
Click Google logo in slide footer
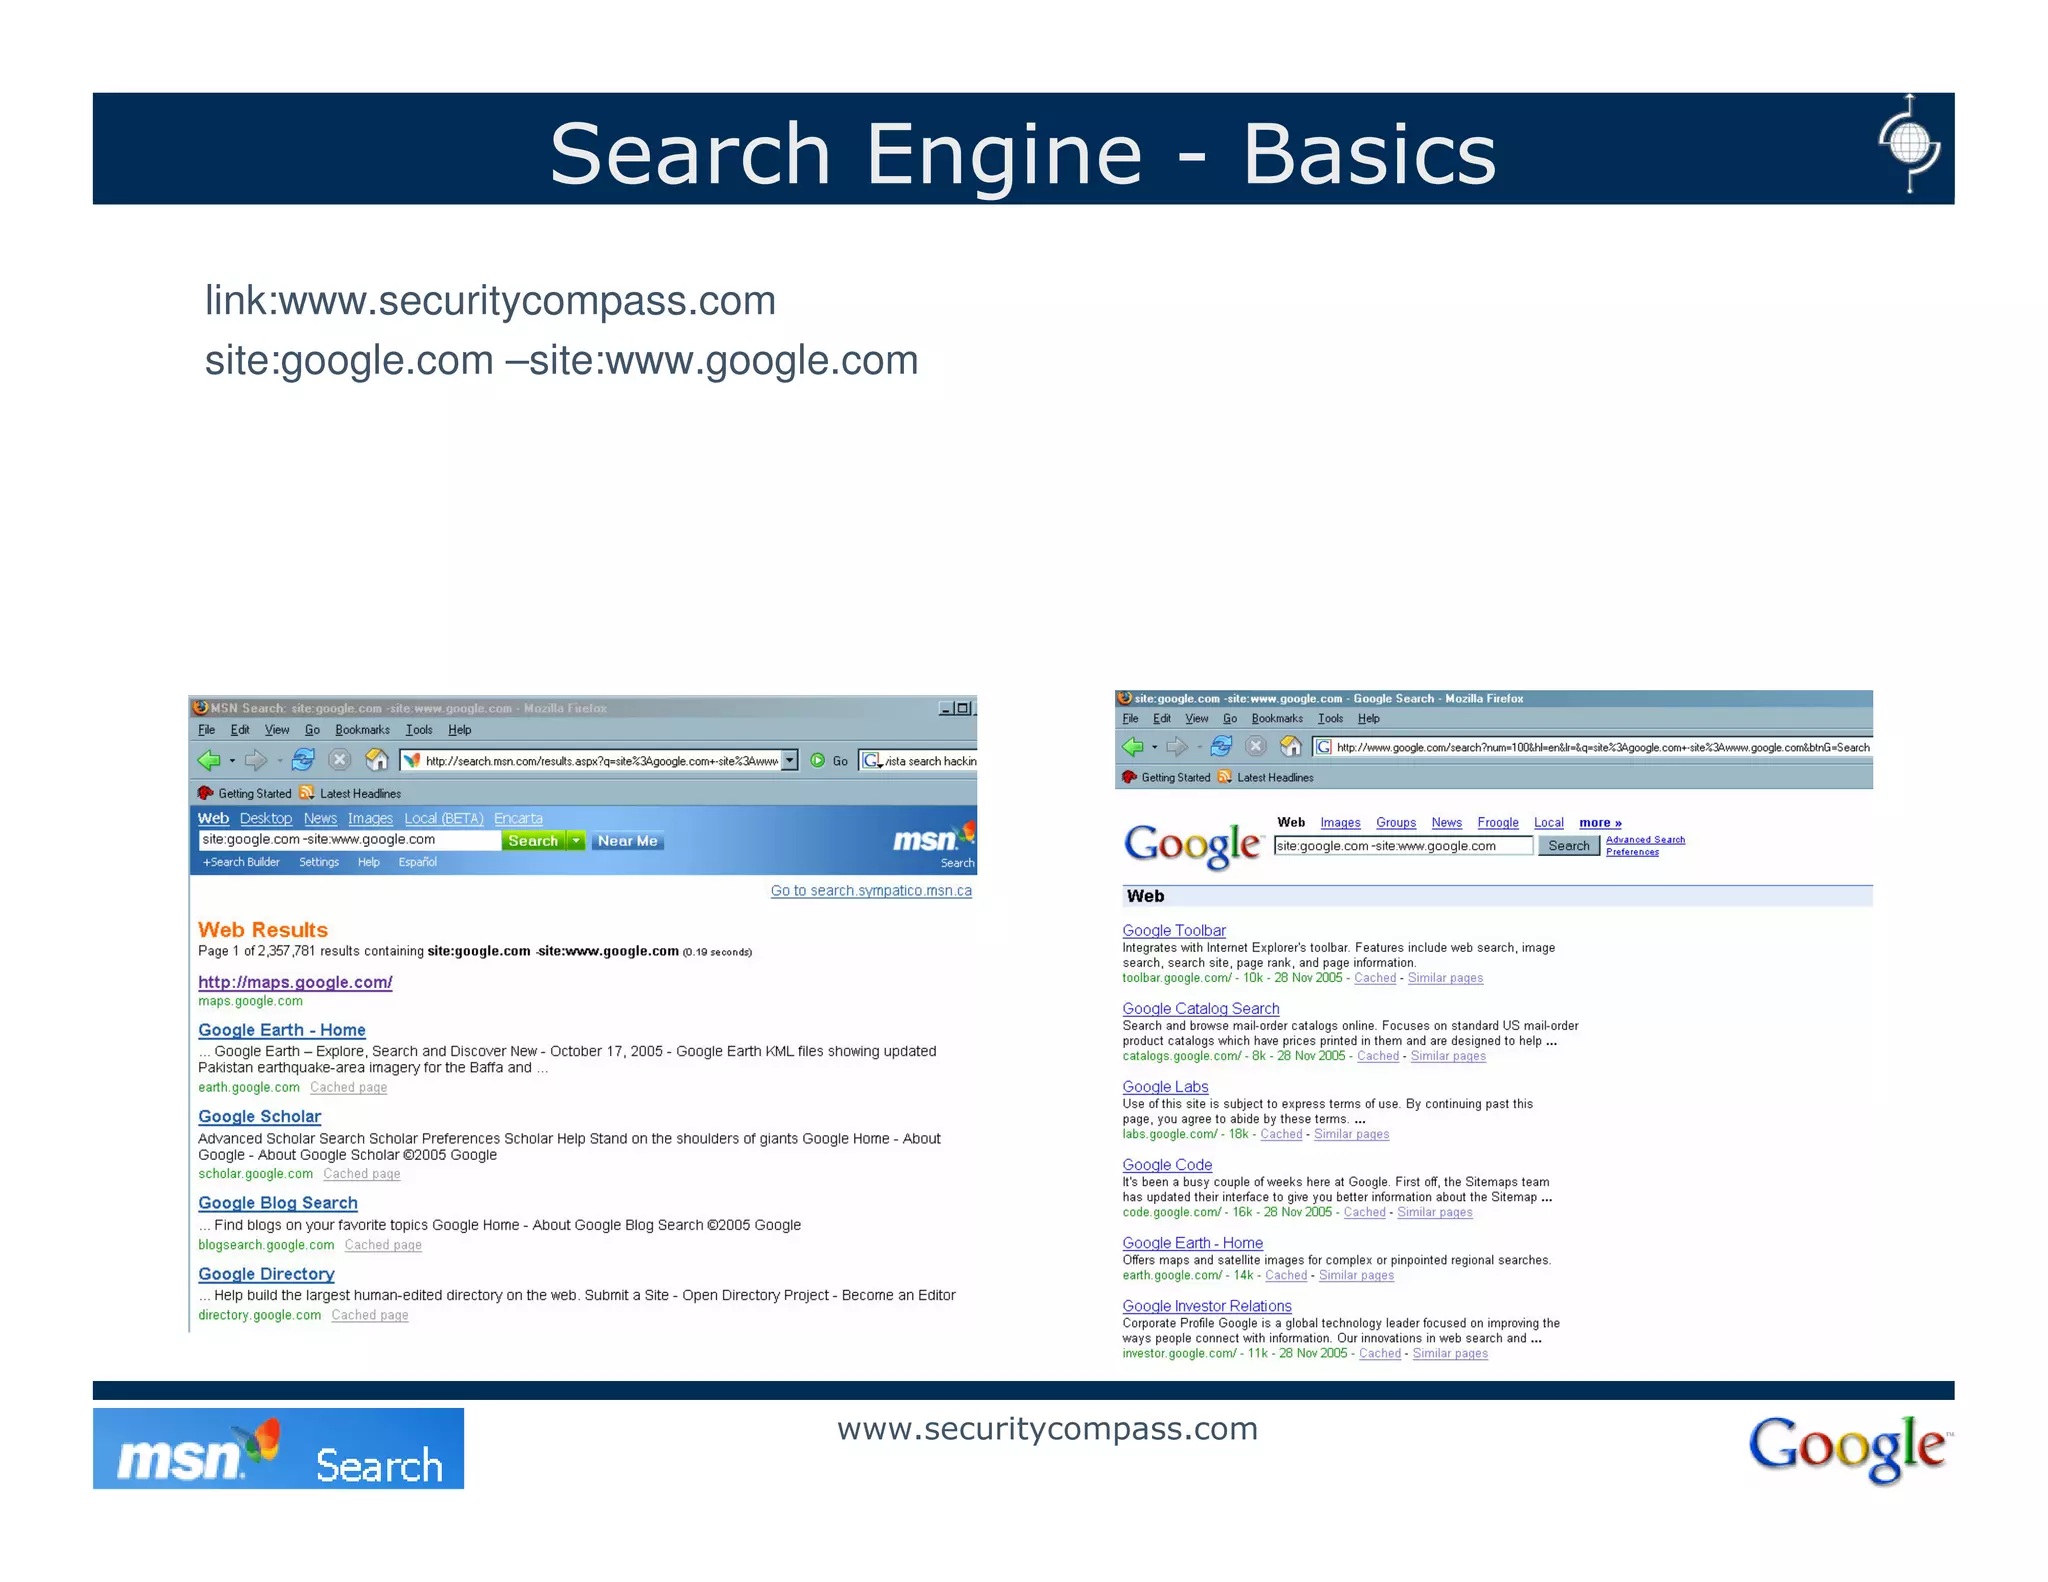point(1849,1449)
